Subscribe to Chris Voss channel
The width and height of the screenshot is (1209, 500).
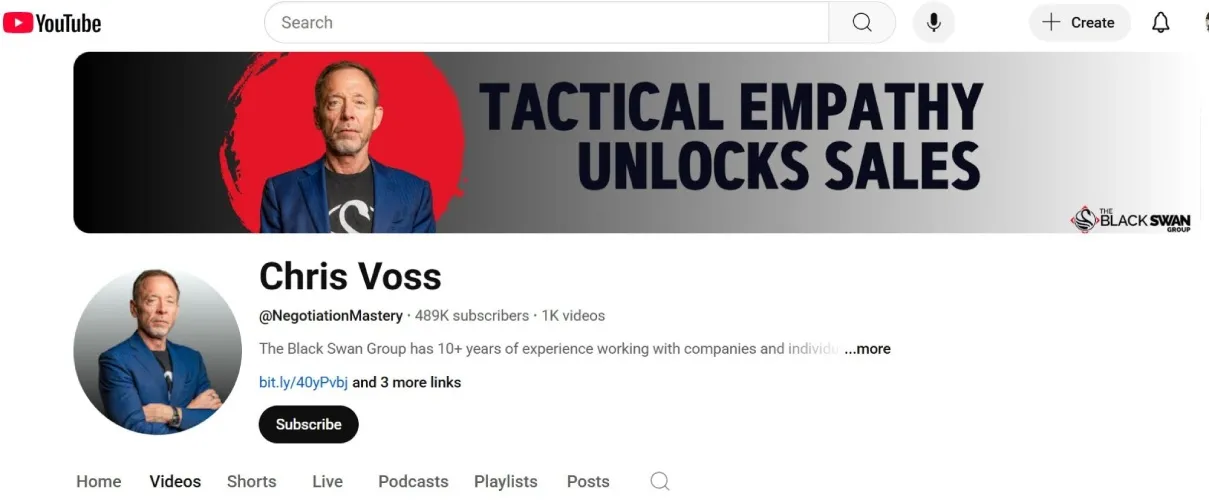309,424
